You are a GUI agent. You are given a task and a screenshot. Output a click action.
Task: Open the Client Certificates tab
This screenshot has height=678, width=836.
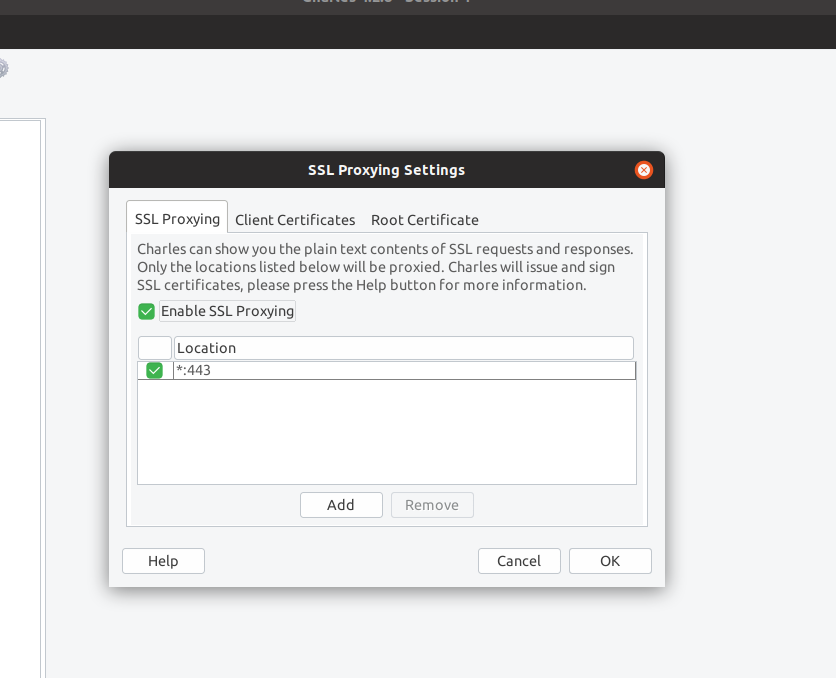click(295, 220)
